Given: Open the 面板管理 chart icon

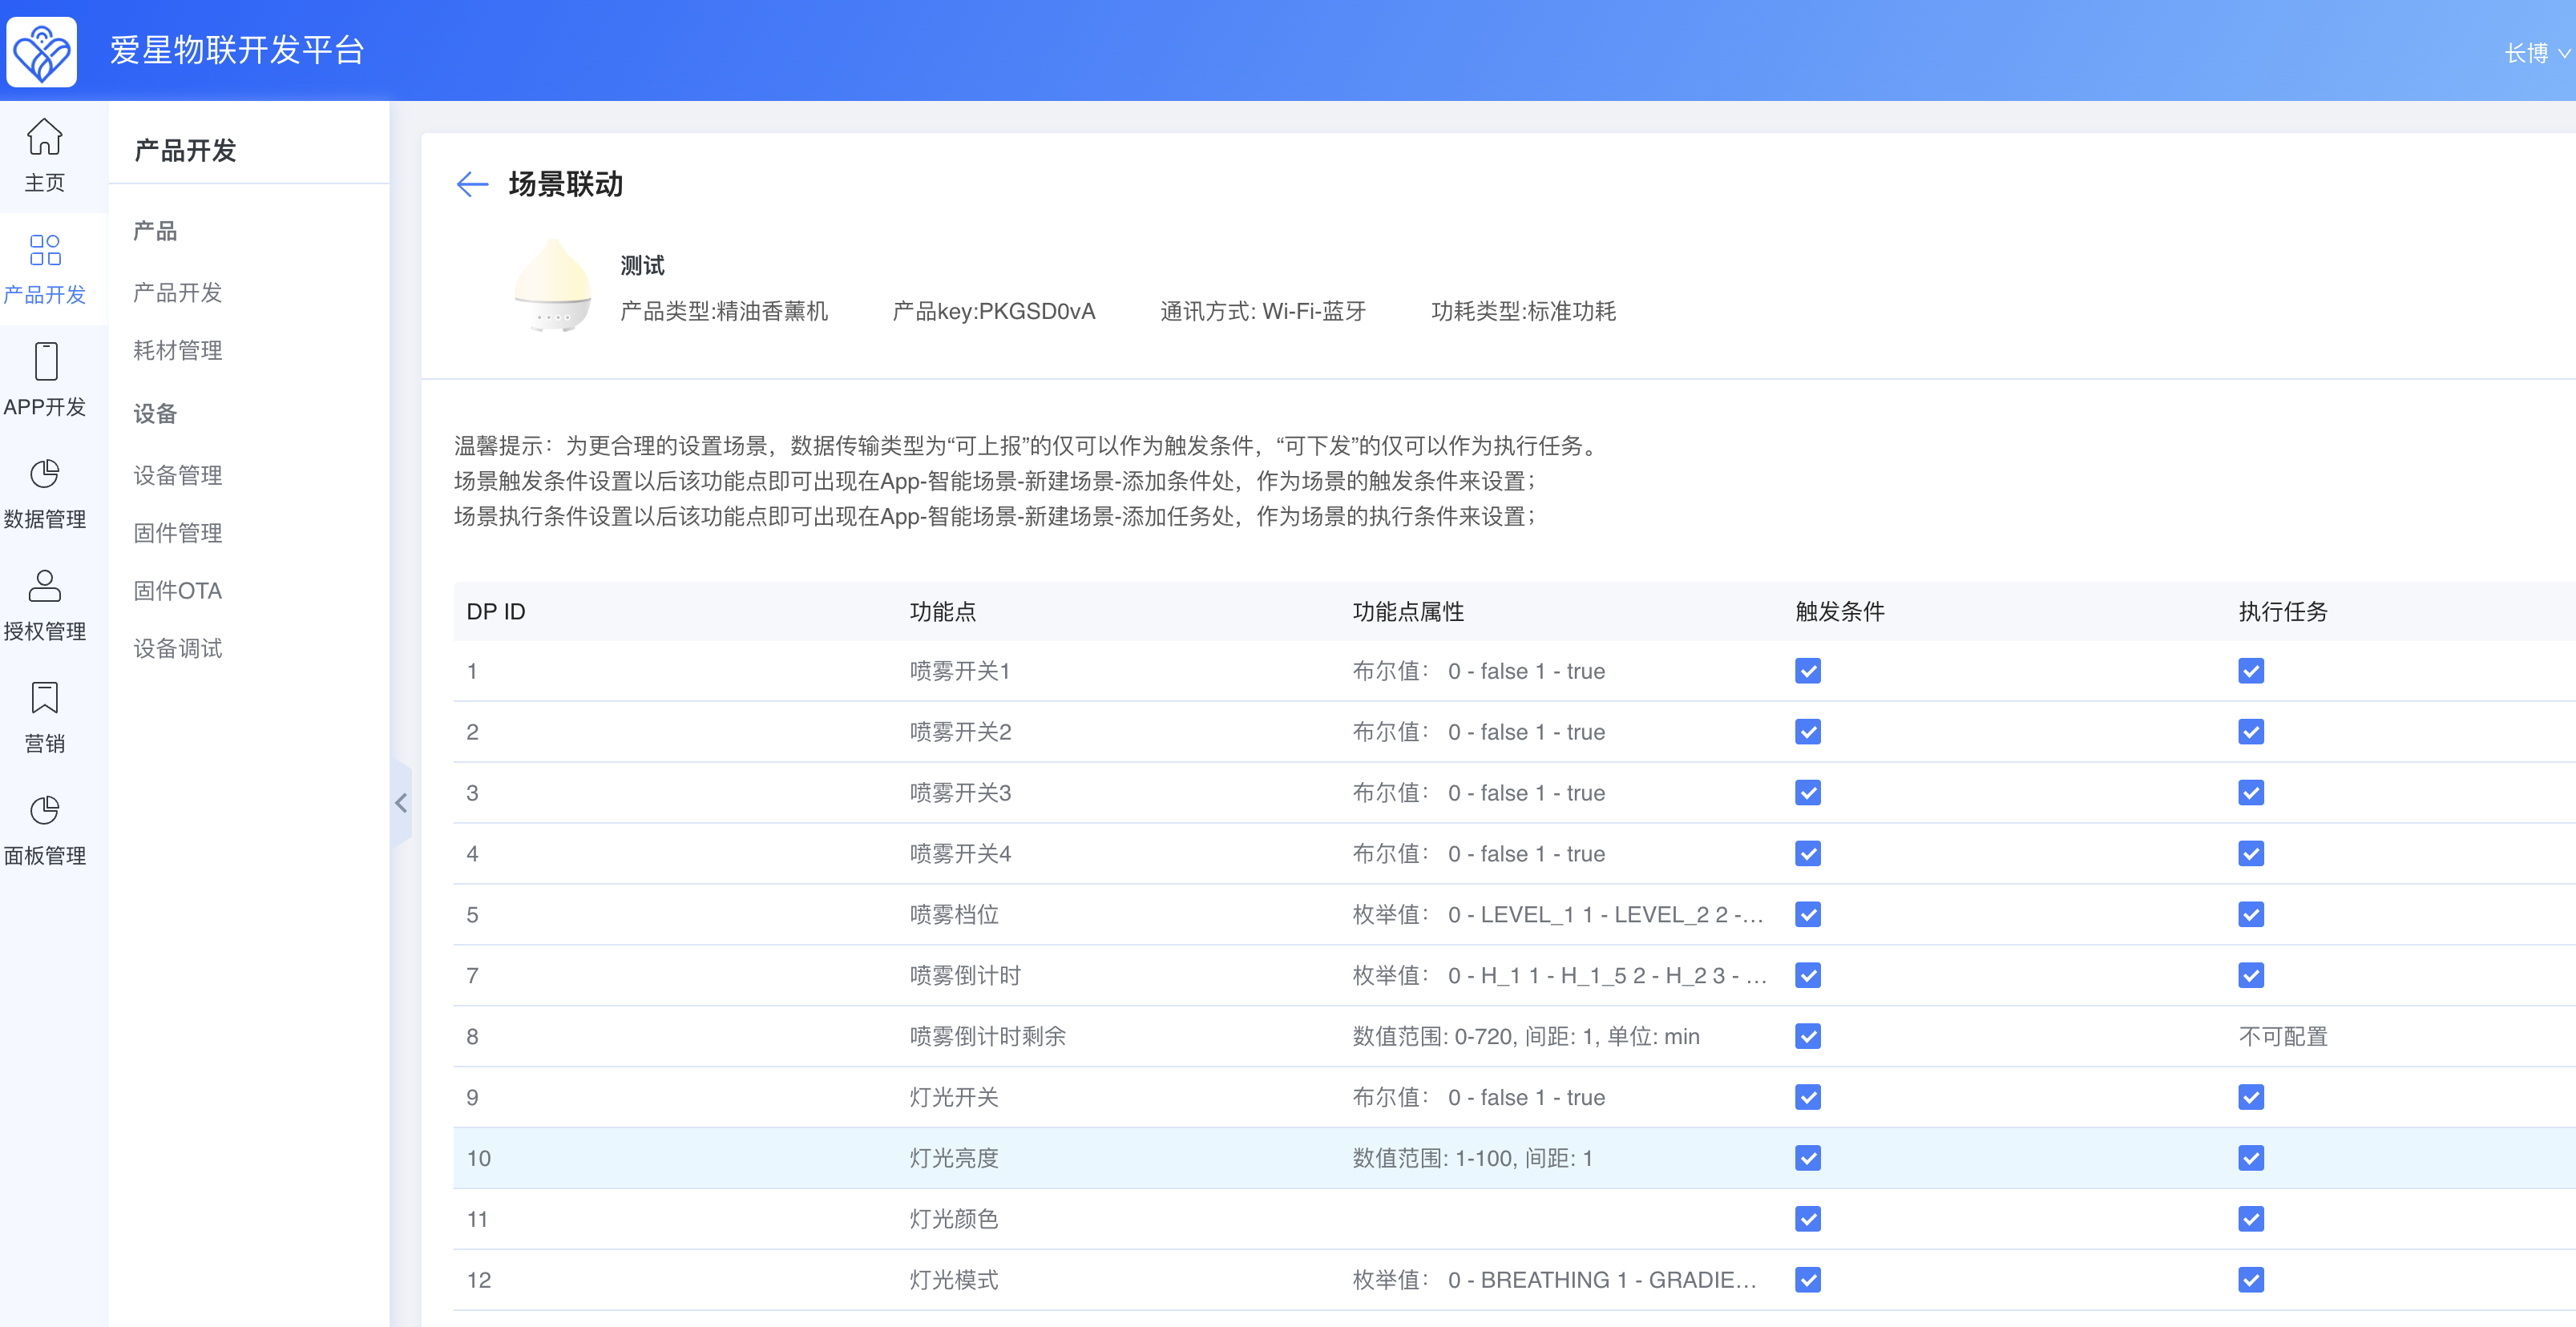Looking at the screenshot, I should [44, 810].
